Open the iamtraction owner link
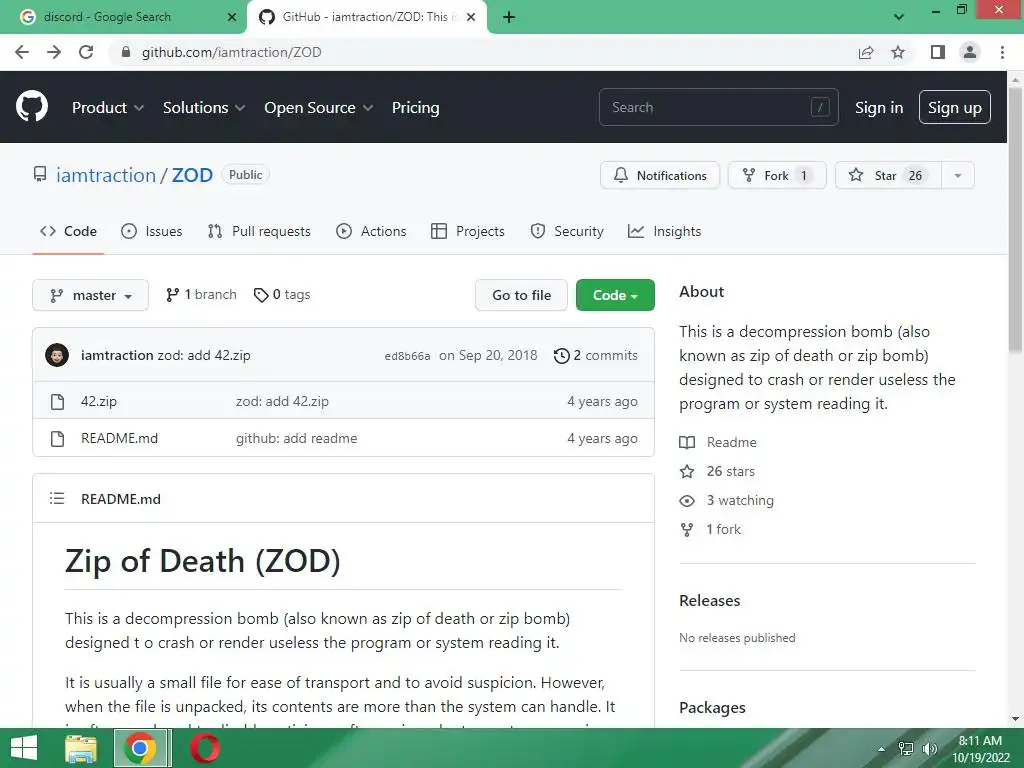The height and width of the screenshot is (768, 1024). coord(106,175)
